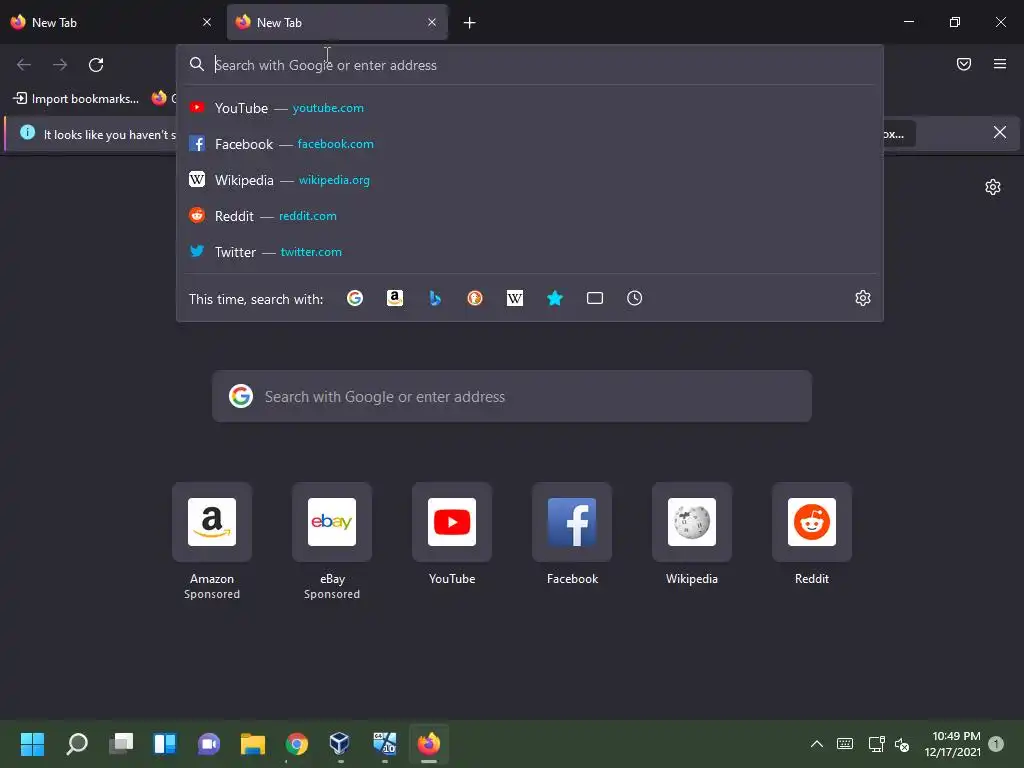This screenshot has width=1024, height=768.
Task: Open Task View on taskbar
Action: [x=121, y=744]
